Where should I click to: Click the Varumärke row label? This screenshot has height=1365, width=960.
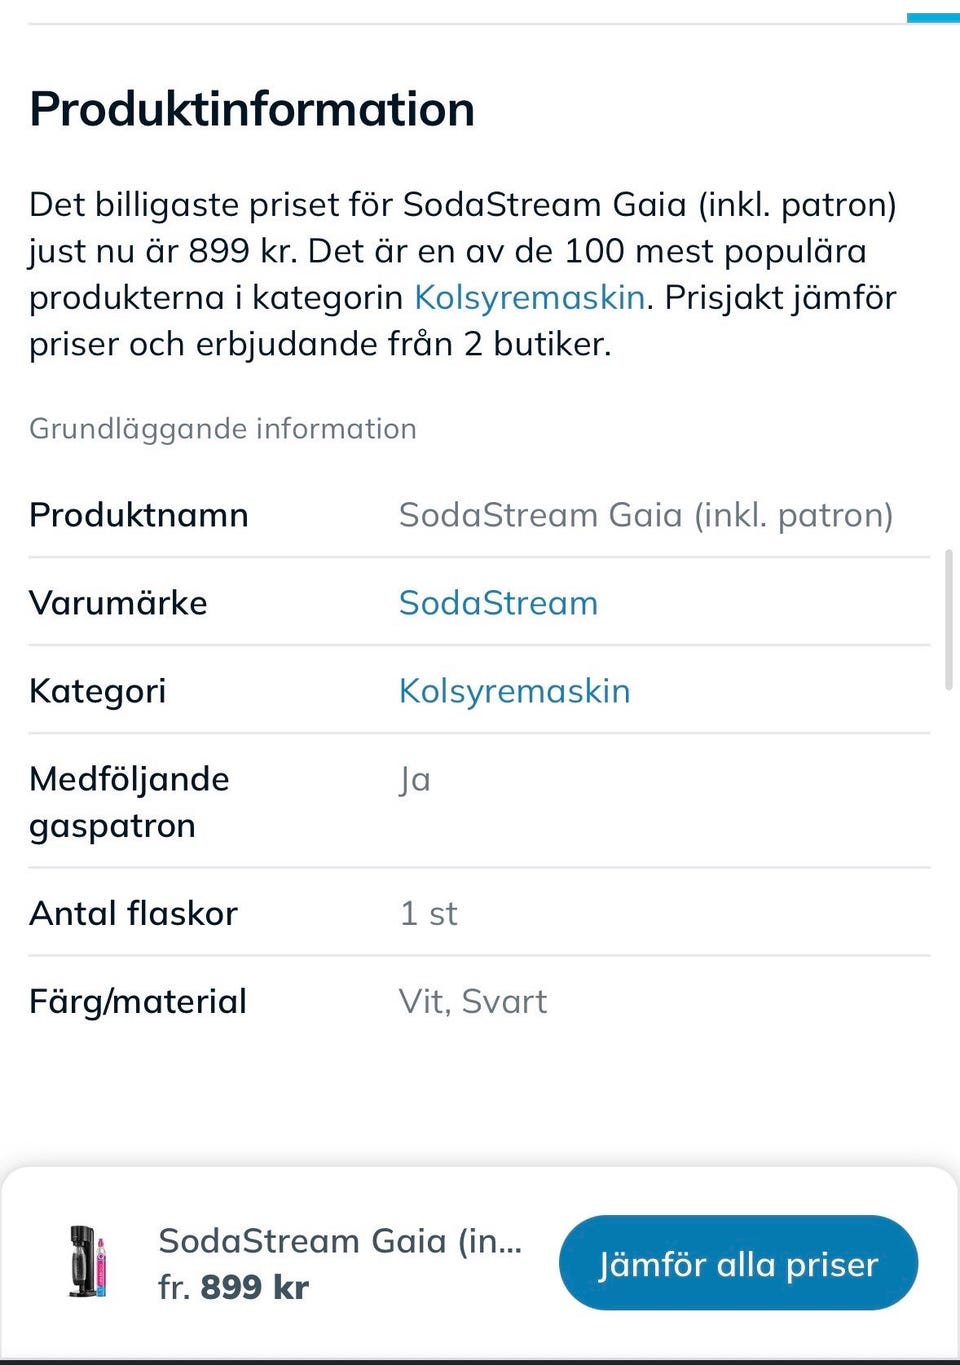point(118,603)
